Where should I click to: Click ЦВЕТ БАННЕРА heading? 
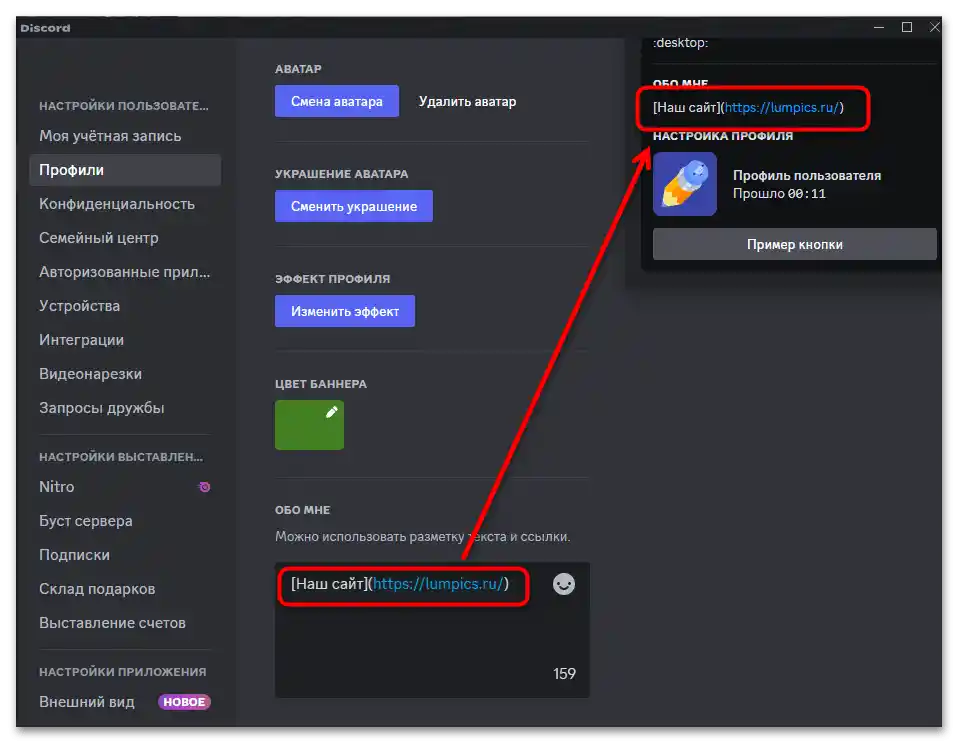[321, 384]
